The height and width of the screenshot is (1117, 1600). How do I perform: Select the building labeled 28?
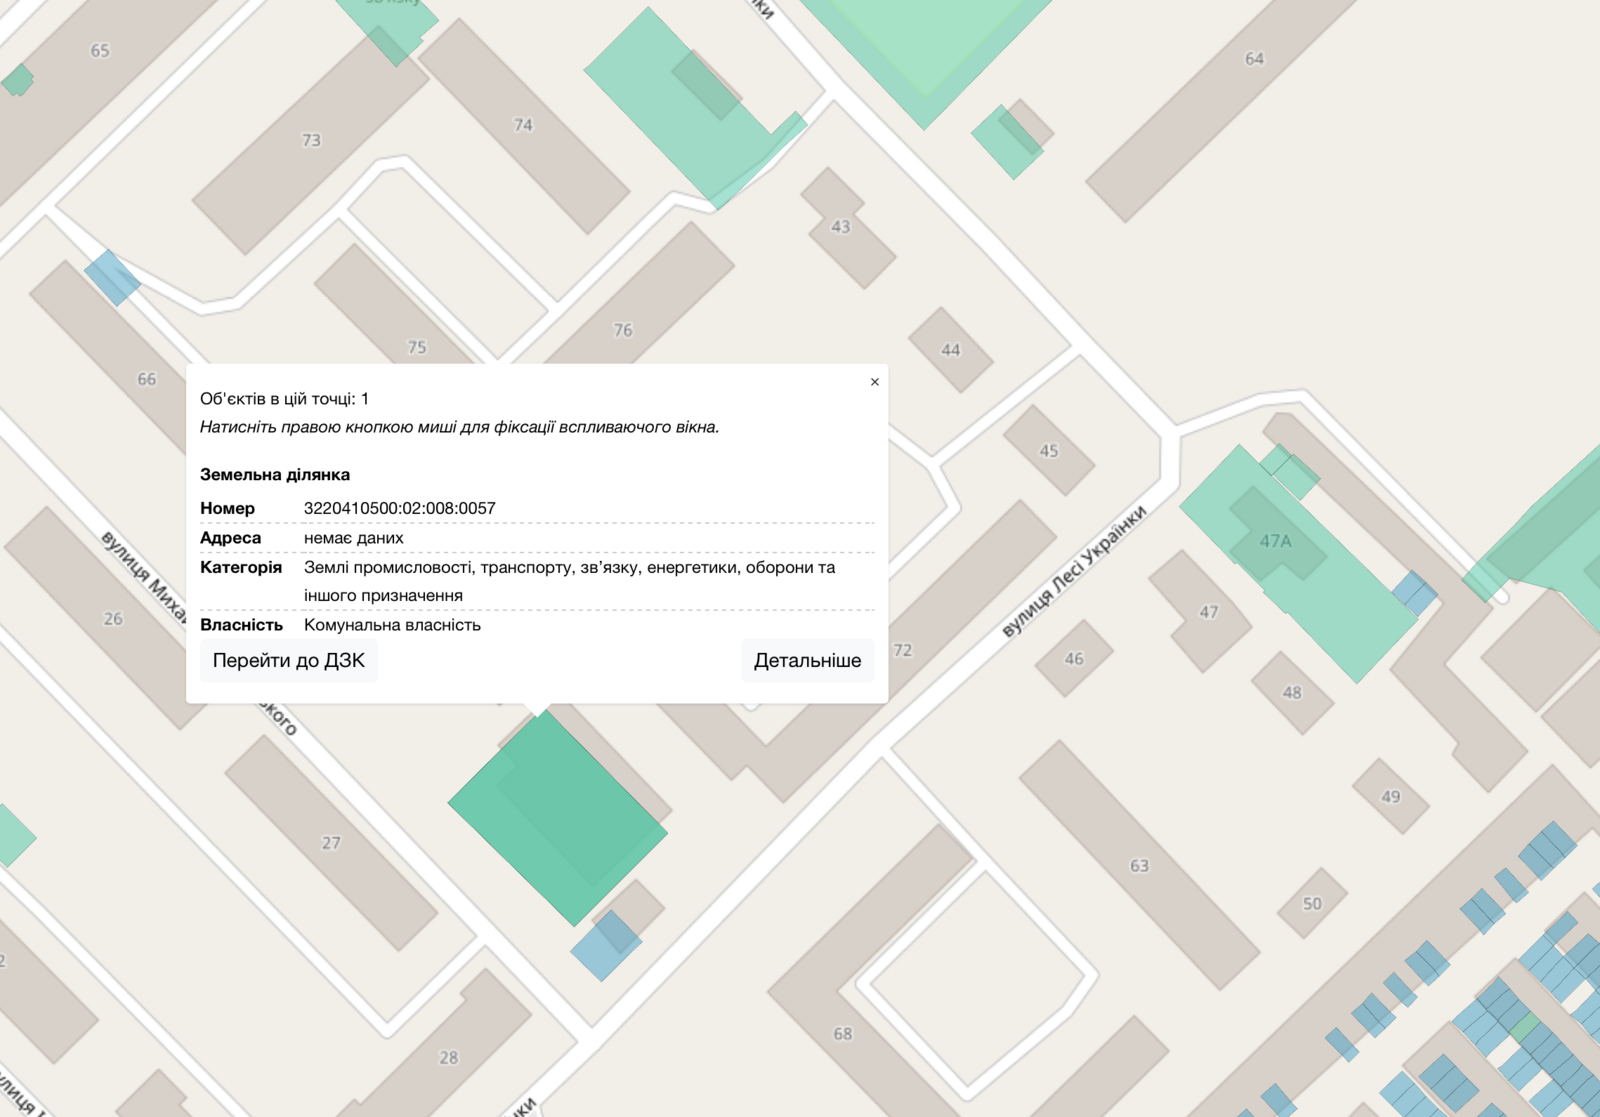point(448,1057)
